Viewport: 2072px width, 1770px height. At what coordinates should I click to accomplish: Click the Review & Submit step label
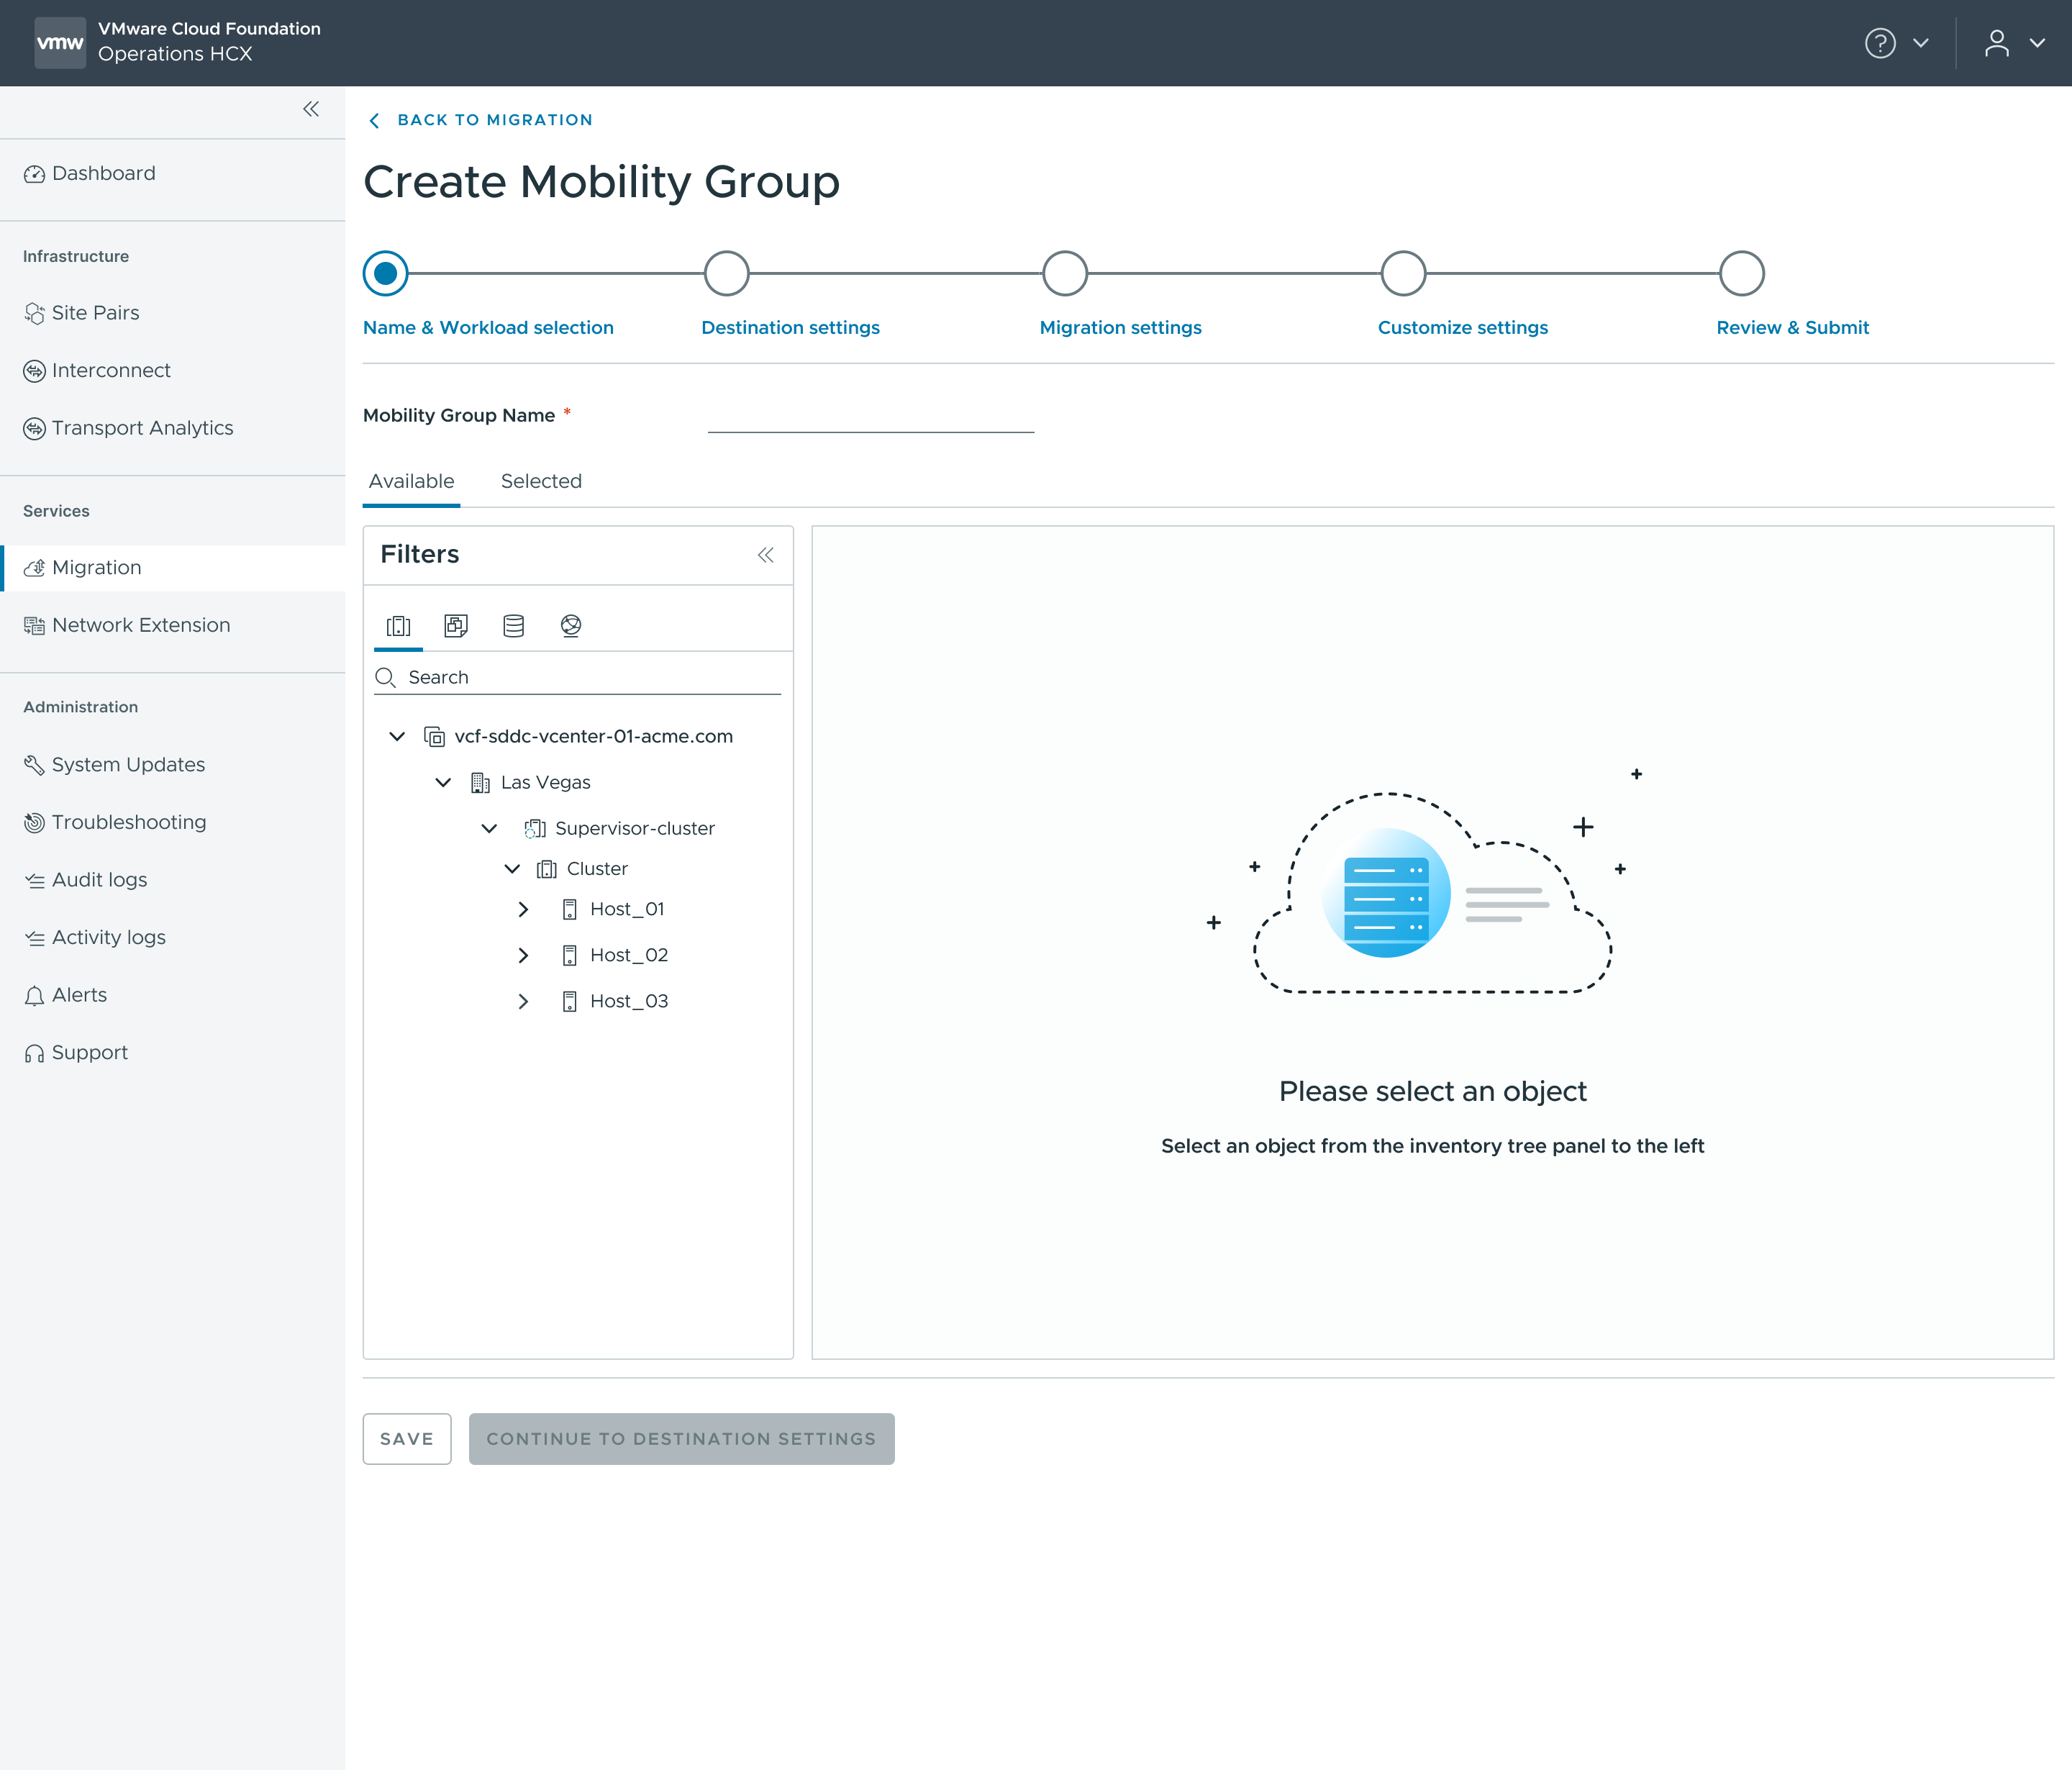[1792, 328]
